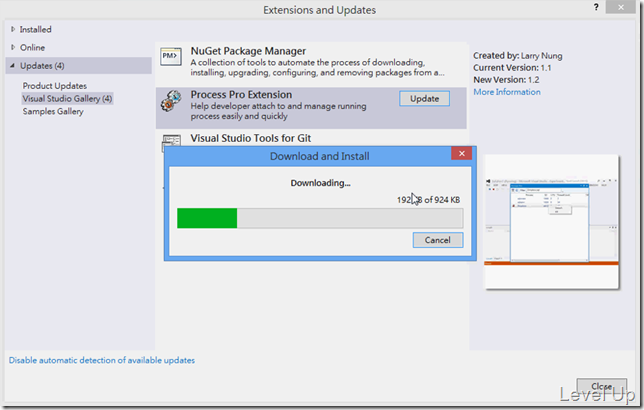Select Visual Studio Gallery (4)
Screen dimensions: 644x410
[x=67, y=99]
